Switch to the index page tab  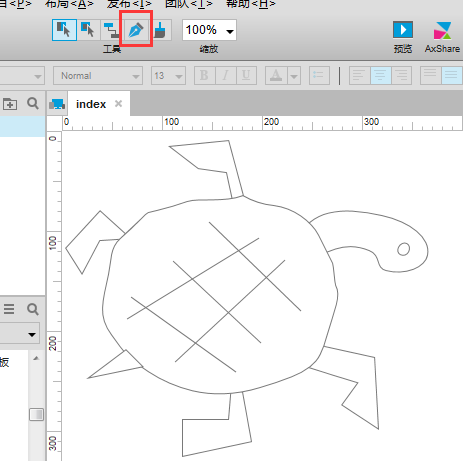pyautogui.click(x=91, y=104)
